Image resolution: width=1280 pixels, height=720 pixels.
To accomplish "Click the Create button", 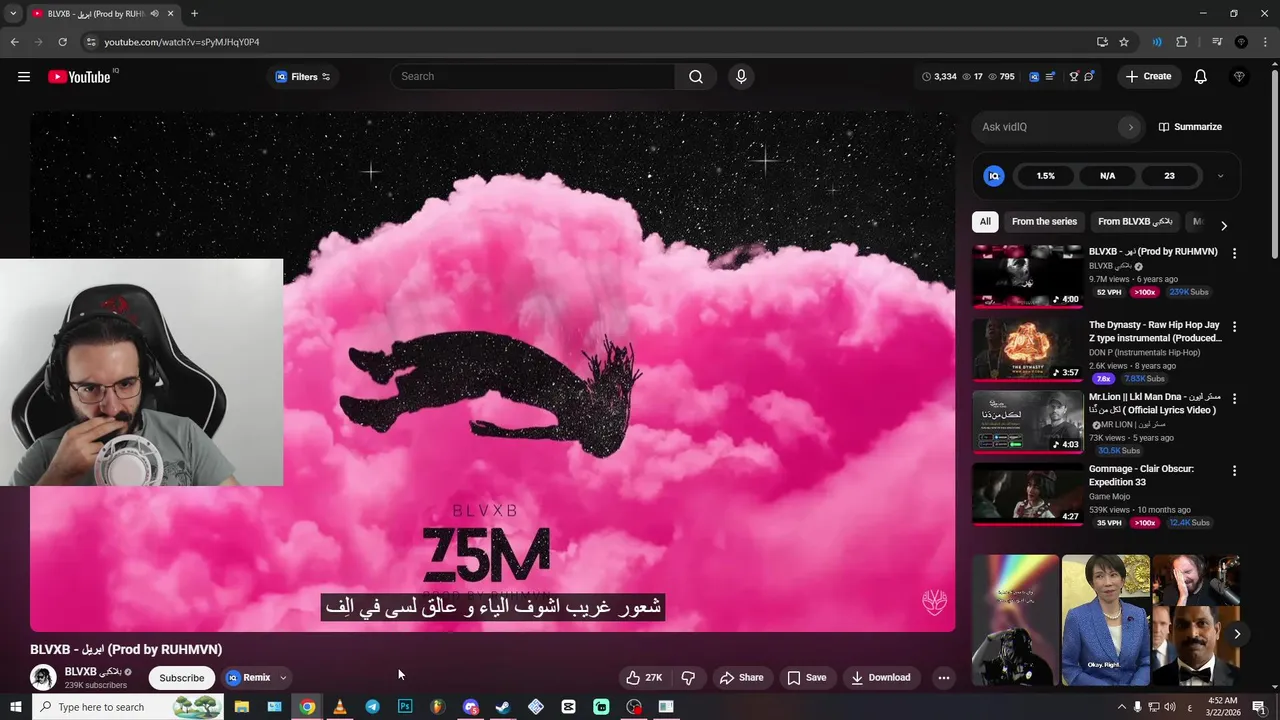I will coord(1149,77).
